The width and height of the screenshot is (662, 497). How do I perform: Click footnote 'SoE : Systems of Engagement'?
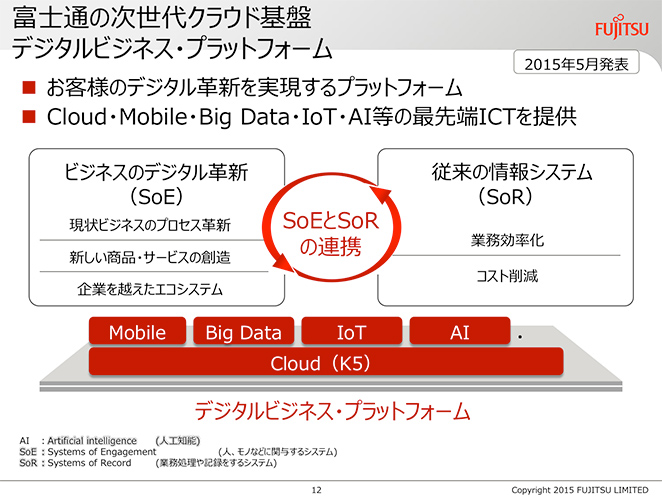tap(88, 451)
